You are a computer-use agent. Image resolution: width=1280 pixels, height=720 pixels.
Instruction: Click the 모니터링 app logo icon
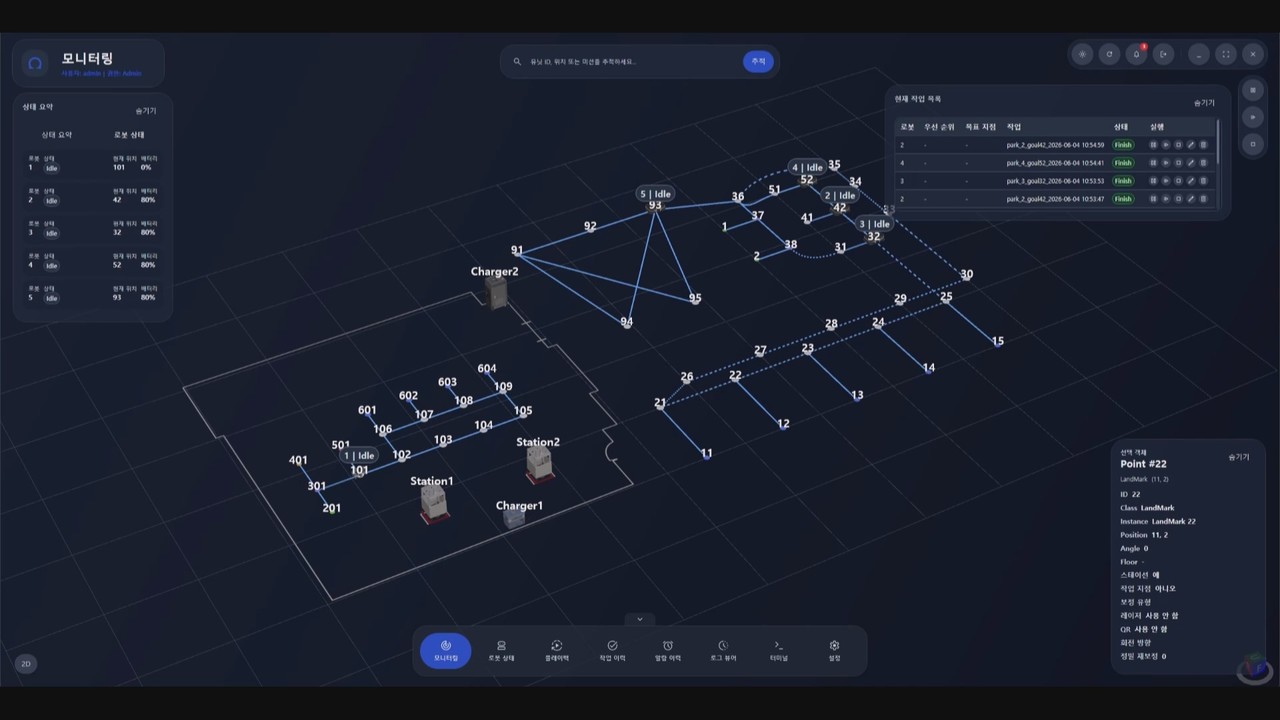[x=35, y=64]
